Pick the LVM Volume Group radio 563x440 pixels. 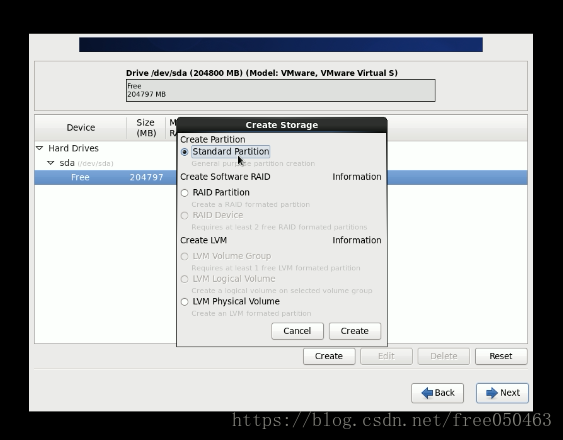[185, 256]
